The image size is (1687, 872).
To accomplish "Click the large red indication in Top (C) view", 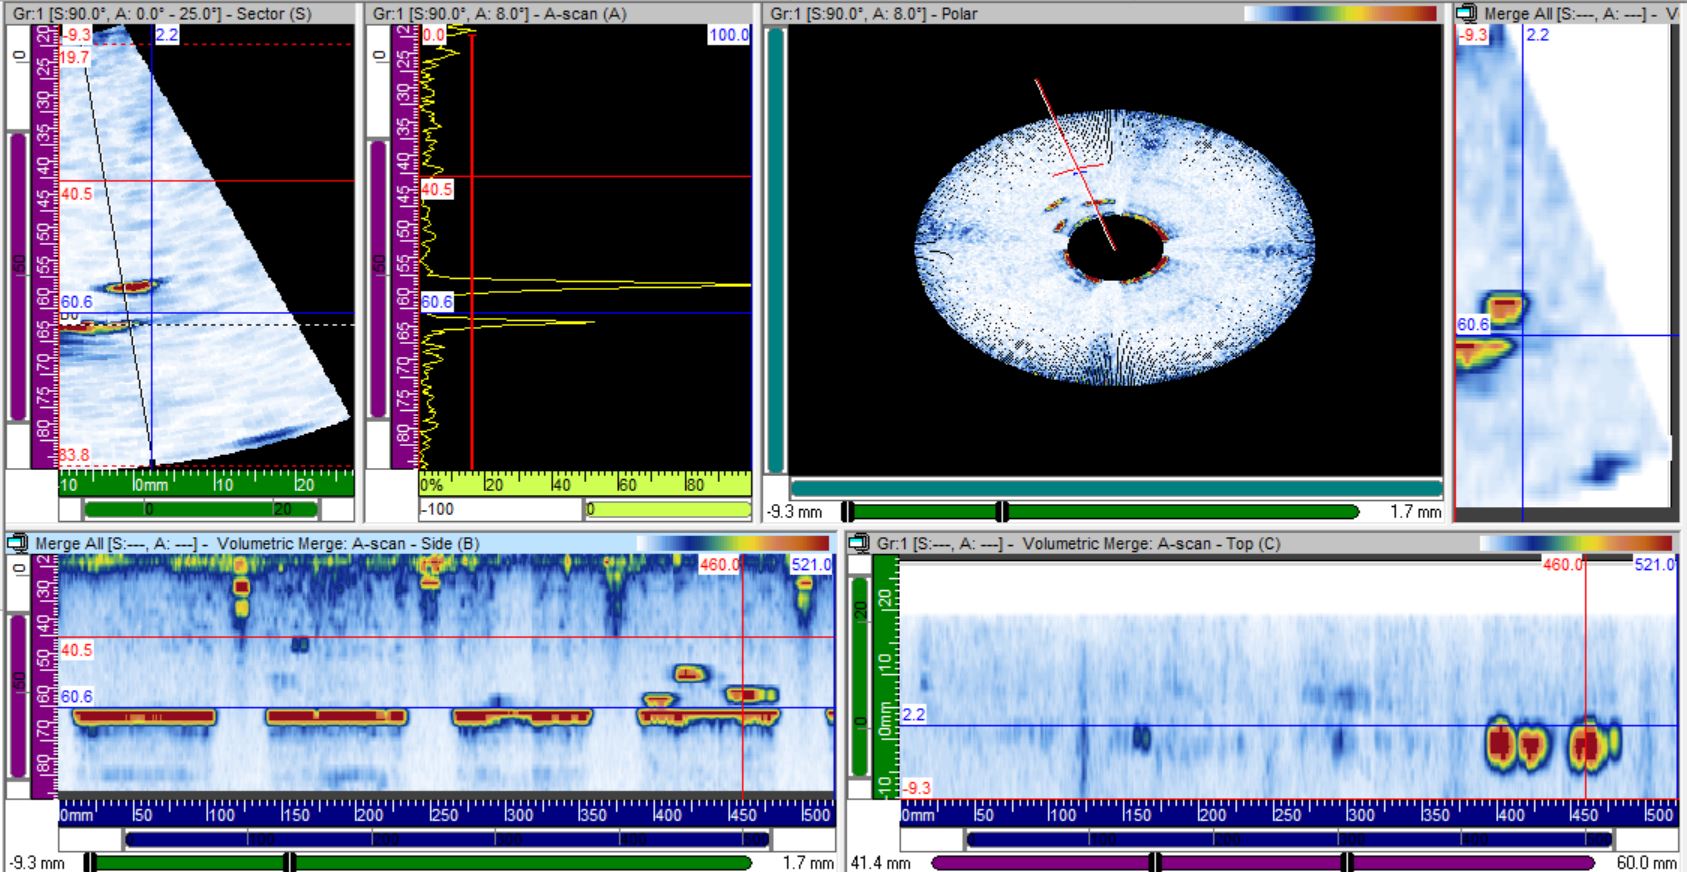I will (x=1499, y=745).
